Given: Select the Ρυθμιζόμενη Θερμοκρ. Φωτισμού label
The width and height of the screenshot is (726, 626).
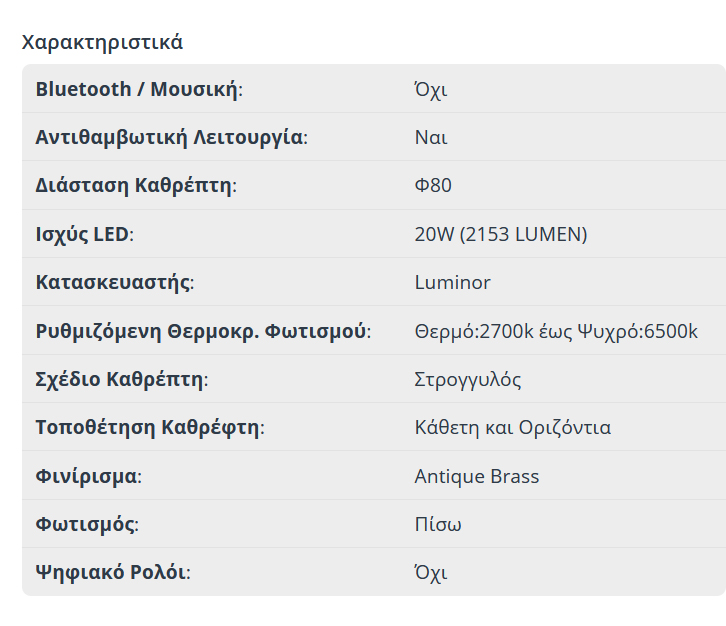Looking at the screenshot, I should pos(203,331).
